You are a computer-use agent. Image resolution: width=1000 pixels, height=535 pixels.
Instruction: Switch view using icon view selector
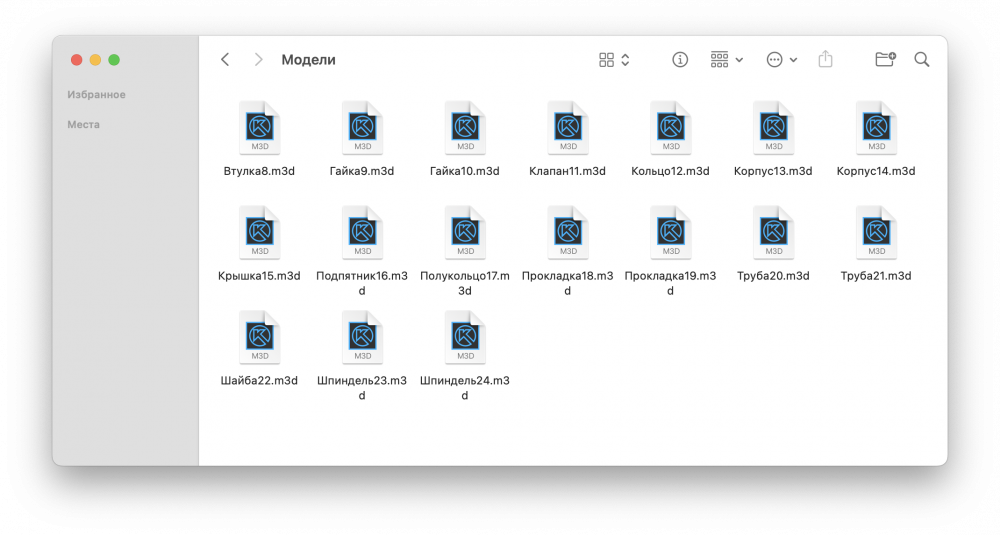(614, 60)
